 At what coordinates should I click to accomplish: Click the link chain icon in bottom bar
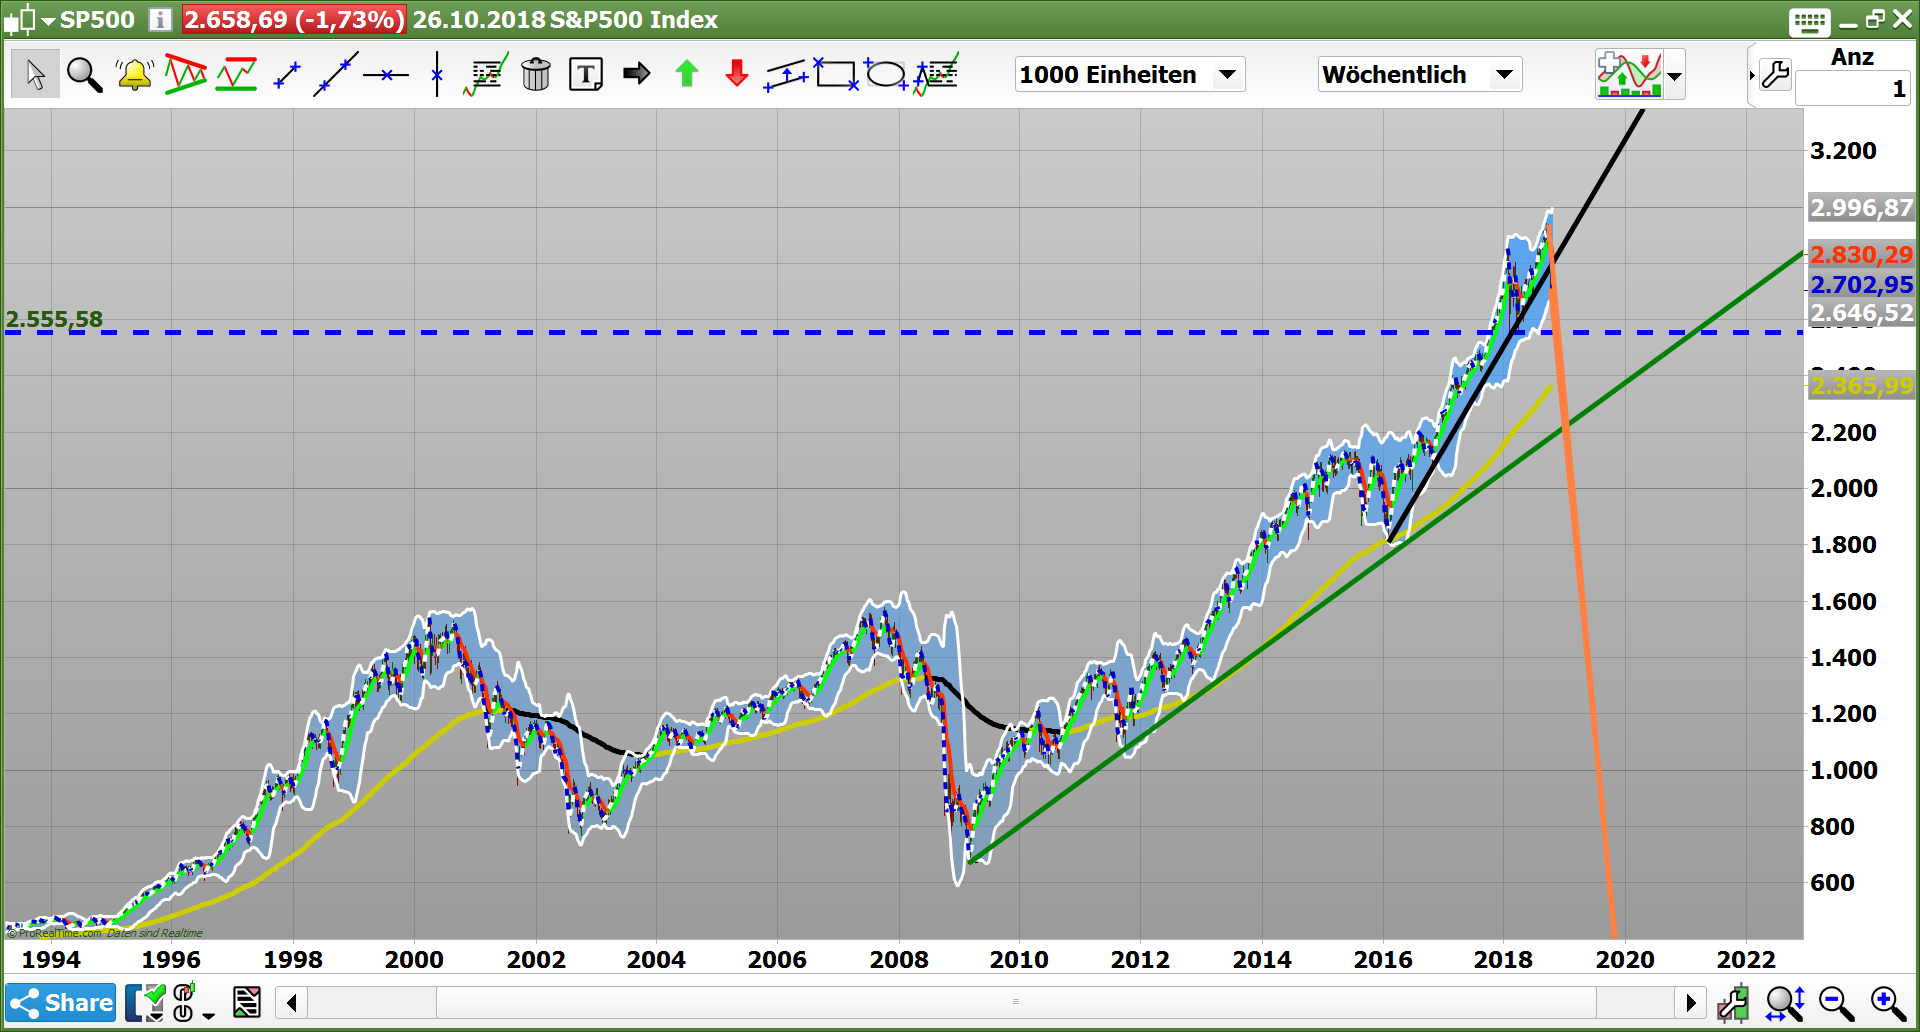[x=184, y=1002]
